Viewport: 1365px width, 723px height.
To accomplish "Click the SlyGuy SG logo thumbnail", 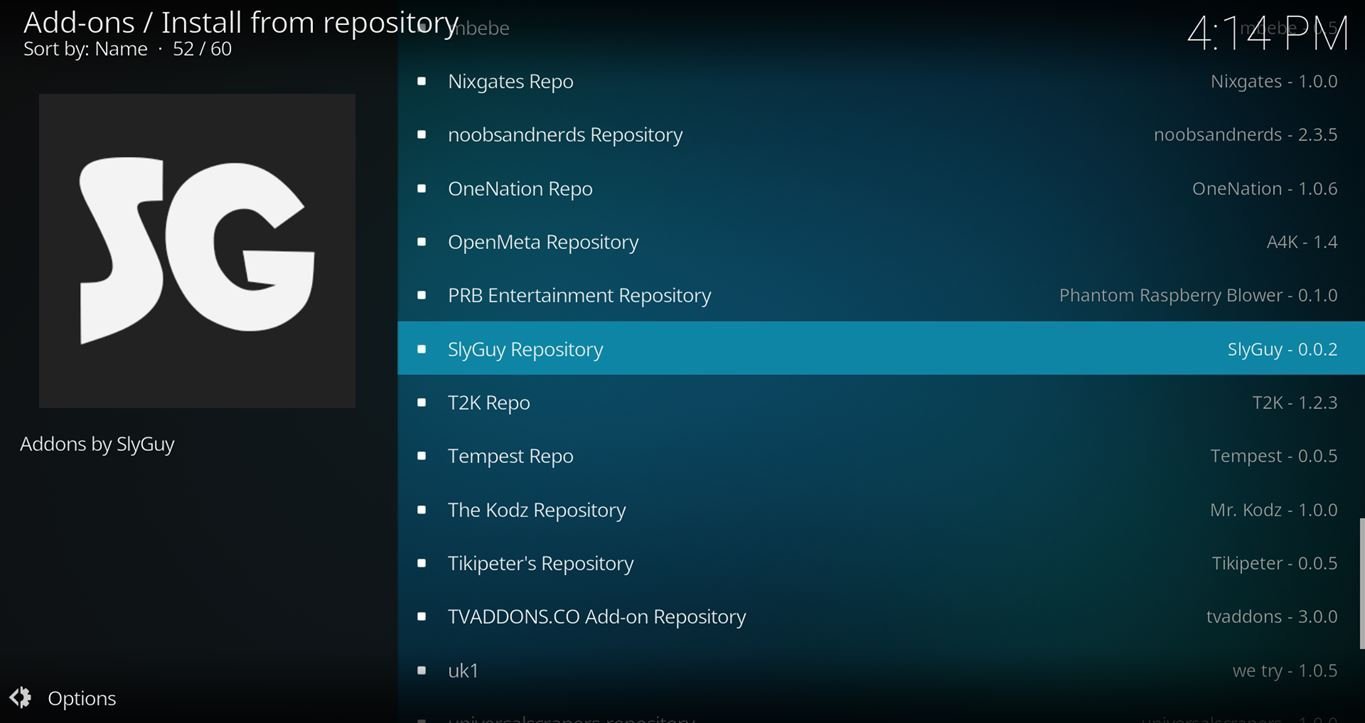I will click(197, 251).
